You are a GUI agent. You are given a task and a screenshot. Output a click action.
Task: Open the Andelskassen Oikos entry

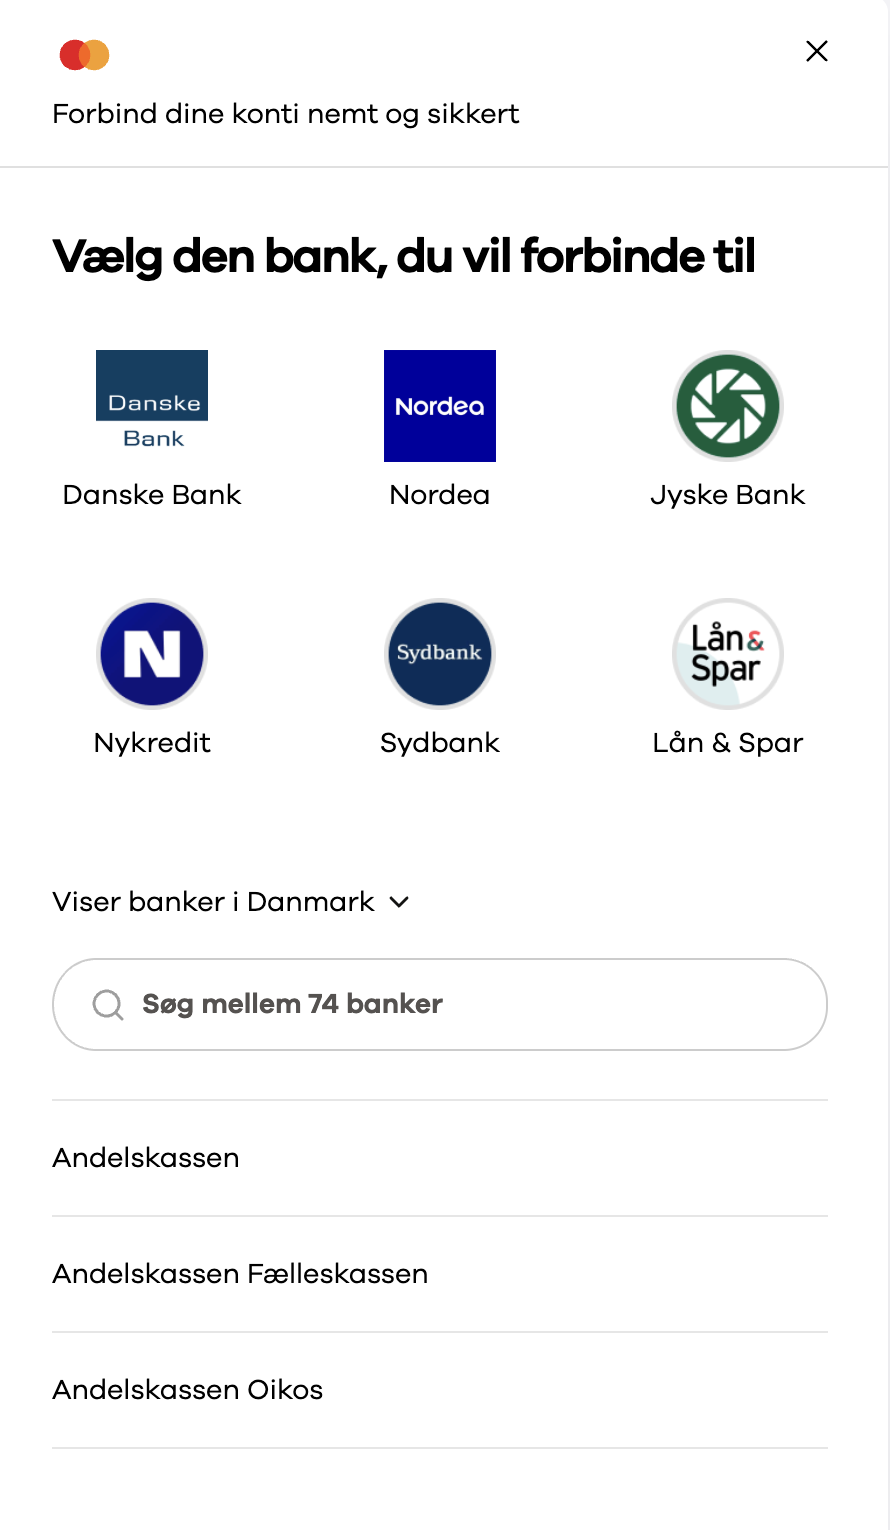188,1390
